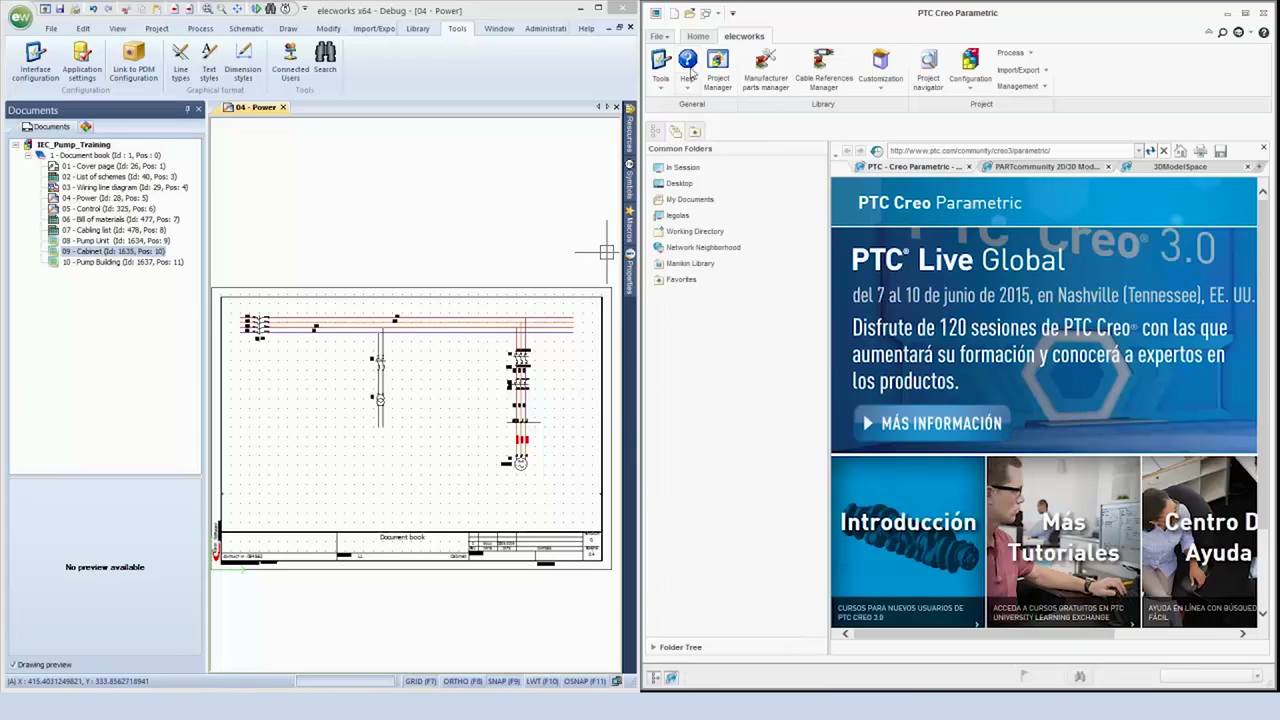The width and height of the screenshot is (1280, 720).
Task: Open the Creo File menu
Action: coord(660,36)
